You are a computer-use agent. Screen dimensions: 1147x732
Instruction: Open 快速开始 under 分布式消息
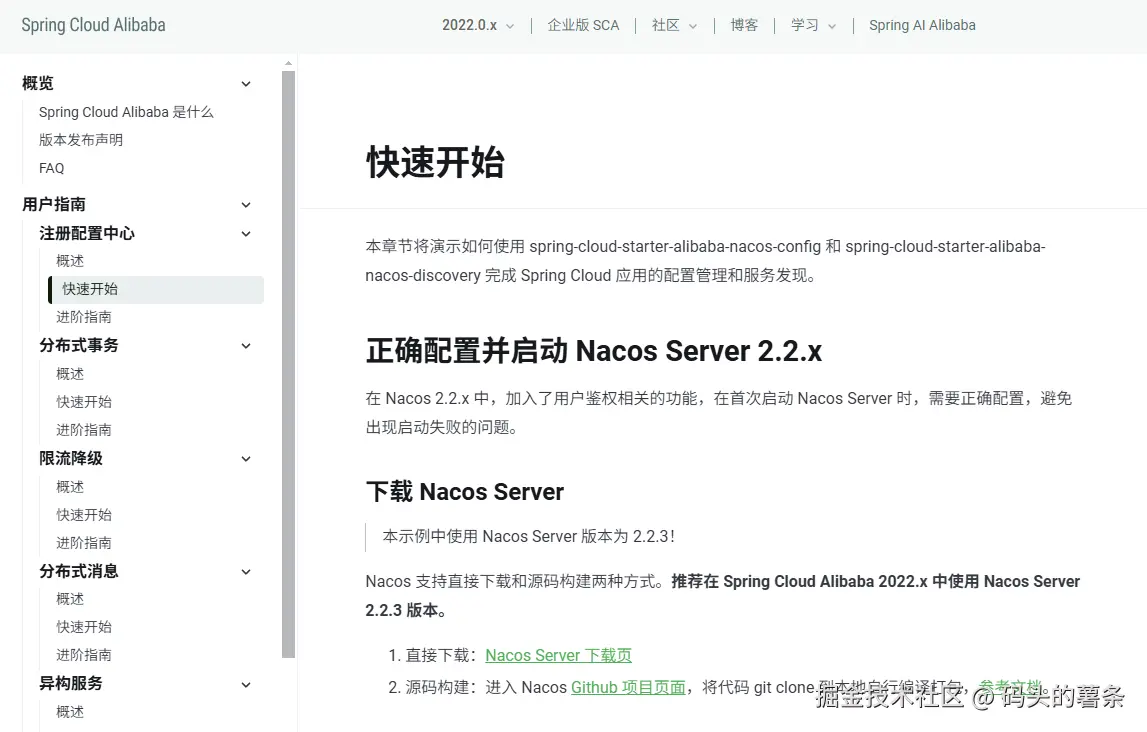pyautogui.click(x=84, y=627)
